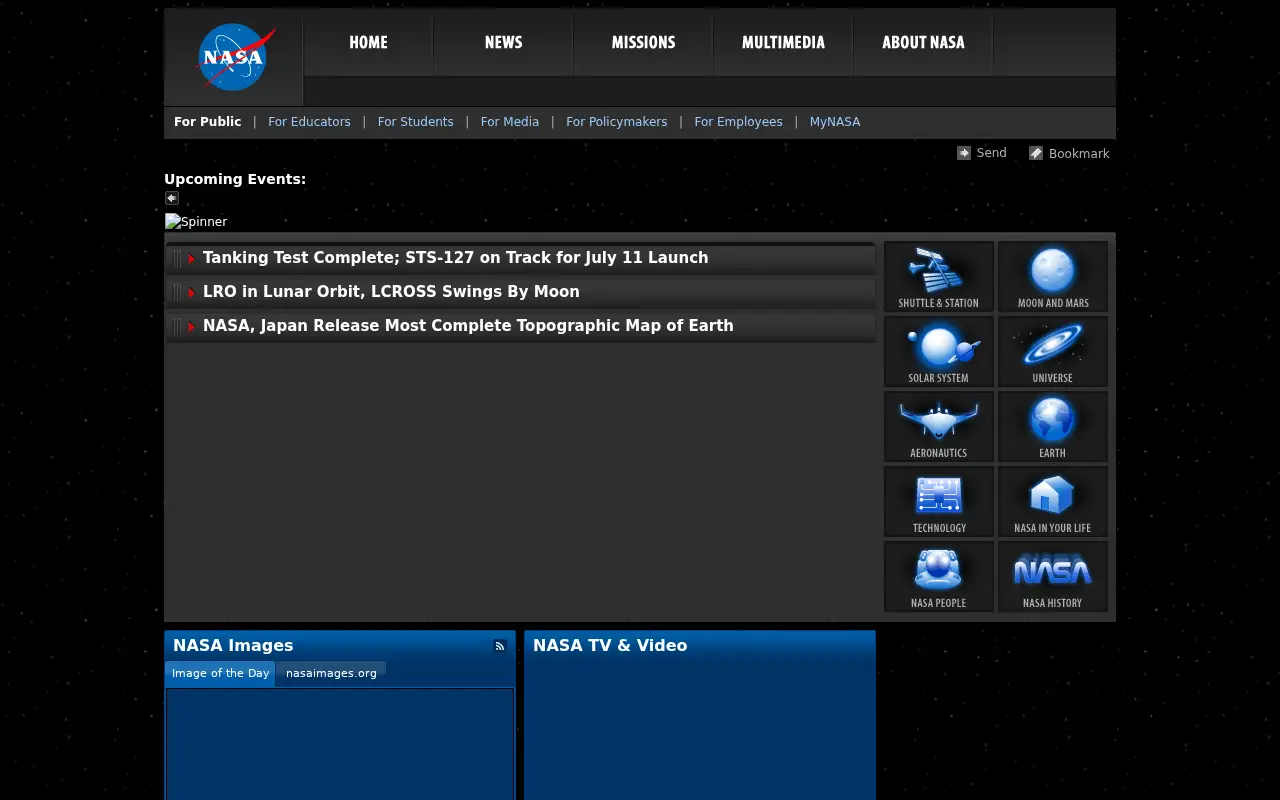Select the Solar System topic icon
Screen dimensions: 1280x800
(x=939, y=352)
